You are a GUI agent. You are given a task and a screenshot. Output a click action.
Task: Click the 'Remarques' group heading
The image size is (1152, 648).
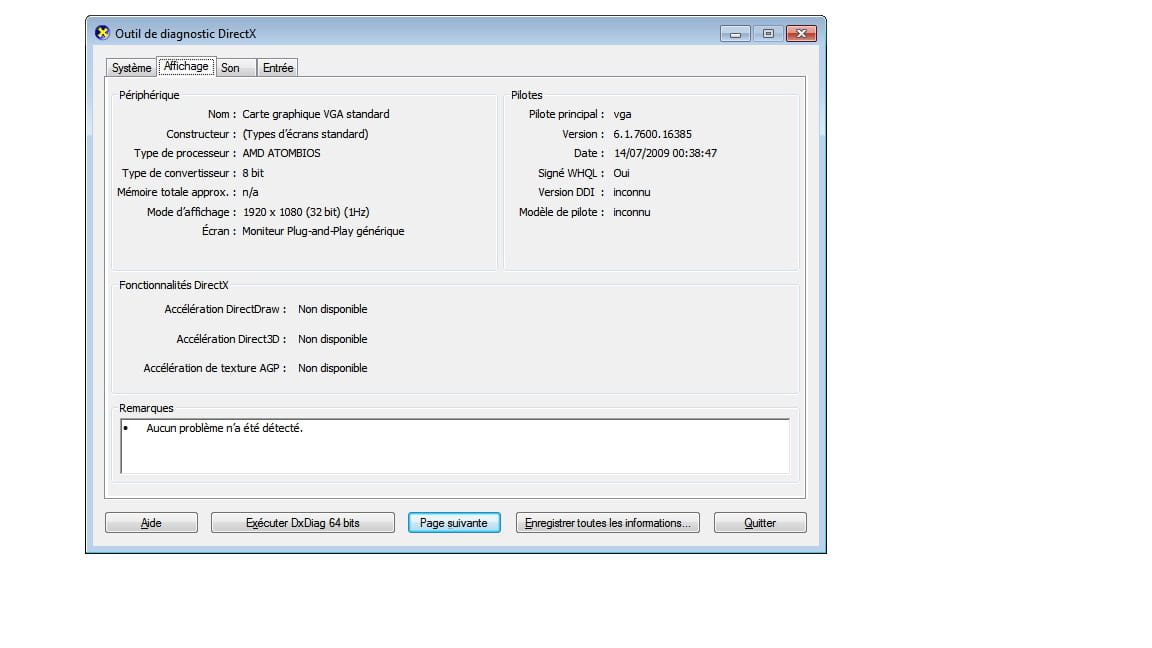pyautogui.click(x=146, y=408)
